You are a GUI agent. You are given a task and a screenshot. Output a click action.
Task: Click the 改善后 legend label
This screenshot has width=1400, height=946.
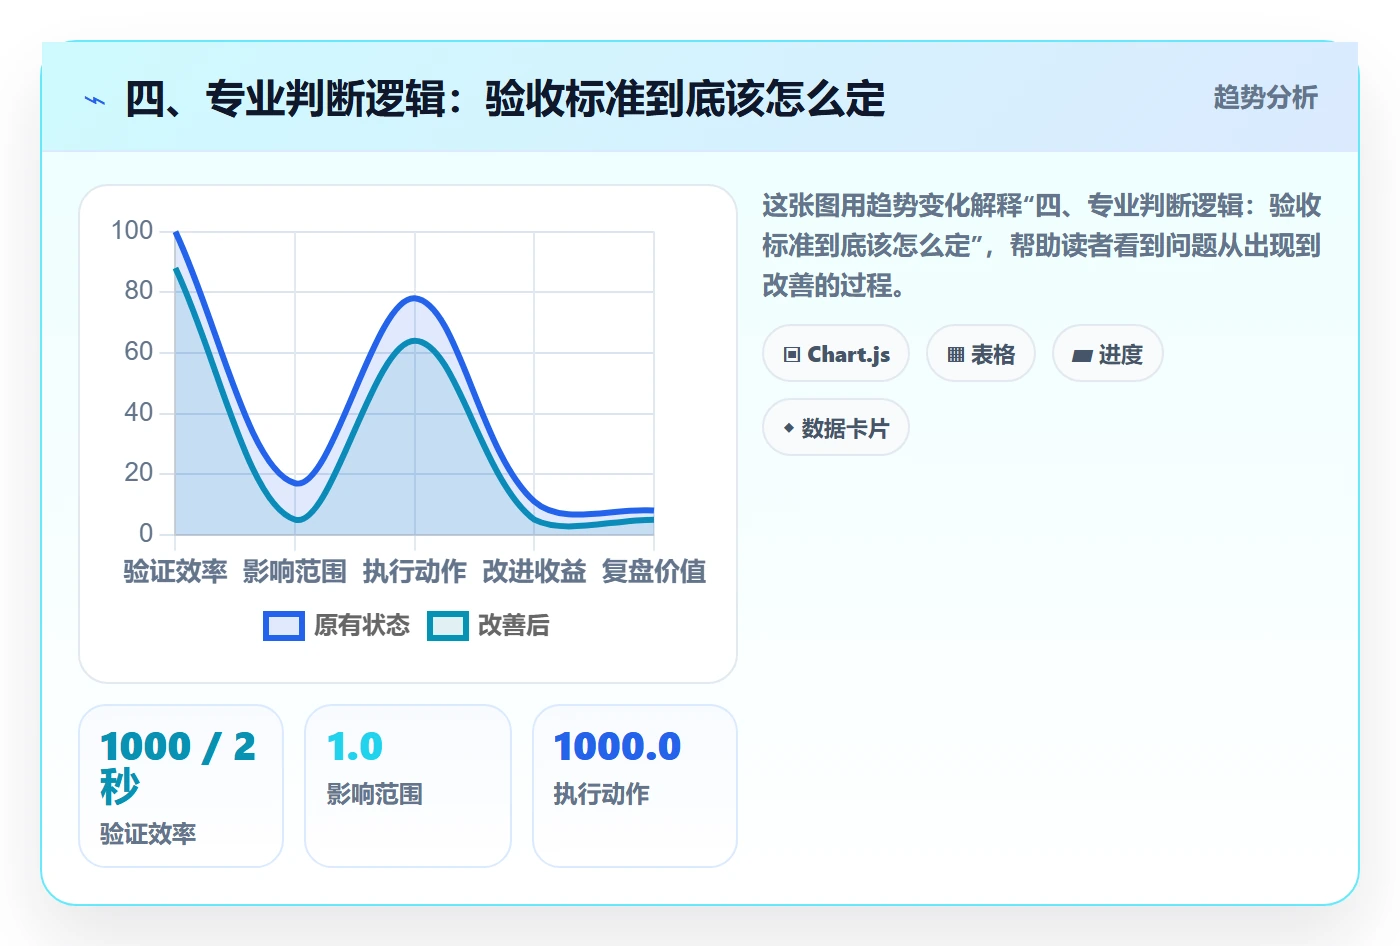[514, 626]
